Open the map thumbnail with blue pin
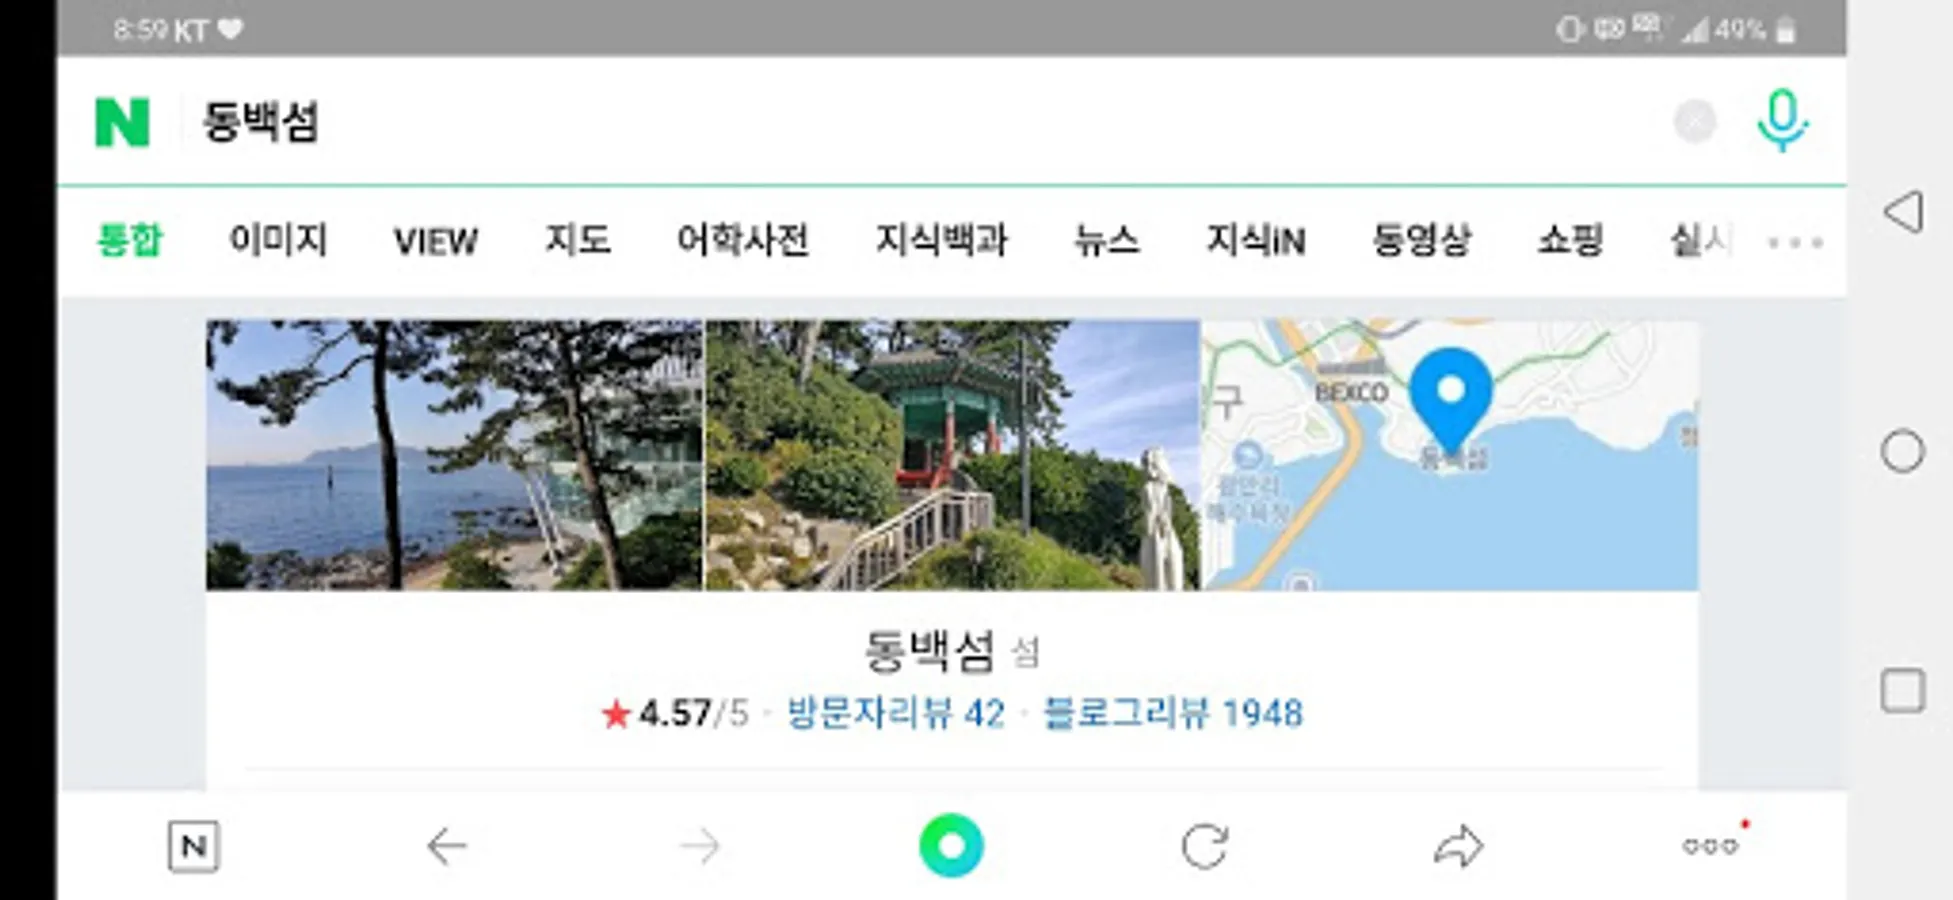The image size is (1953, 900). 1450,455
